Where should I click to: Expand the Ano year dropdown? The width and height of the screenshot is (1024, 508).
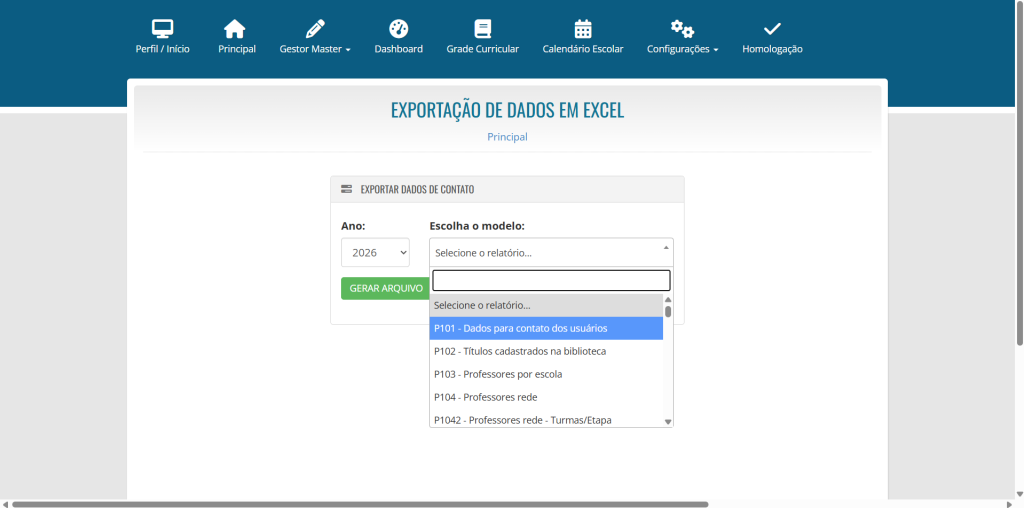coord(375,253)
